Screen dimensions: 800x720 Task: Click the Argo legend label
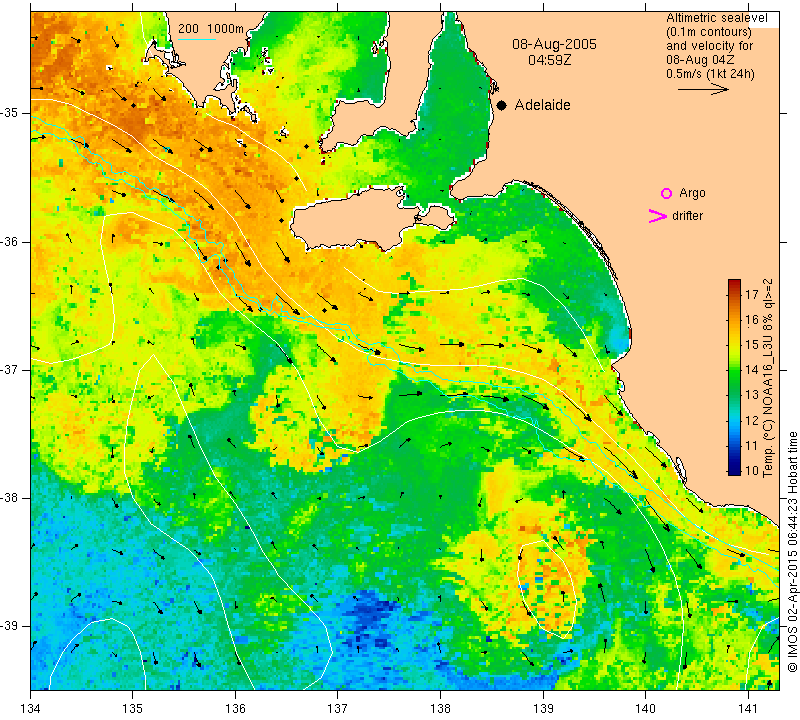click(692, 193)
